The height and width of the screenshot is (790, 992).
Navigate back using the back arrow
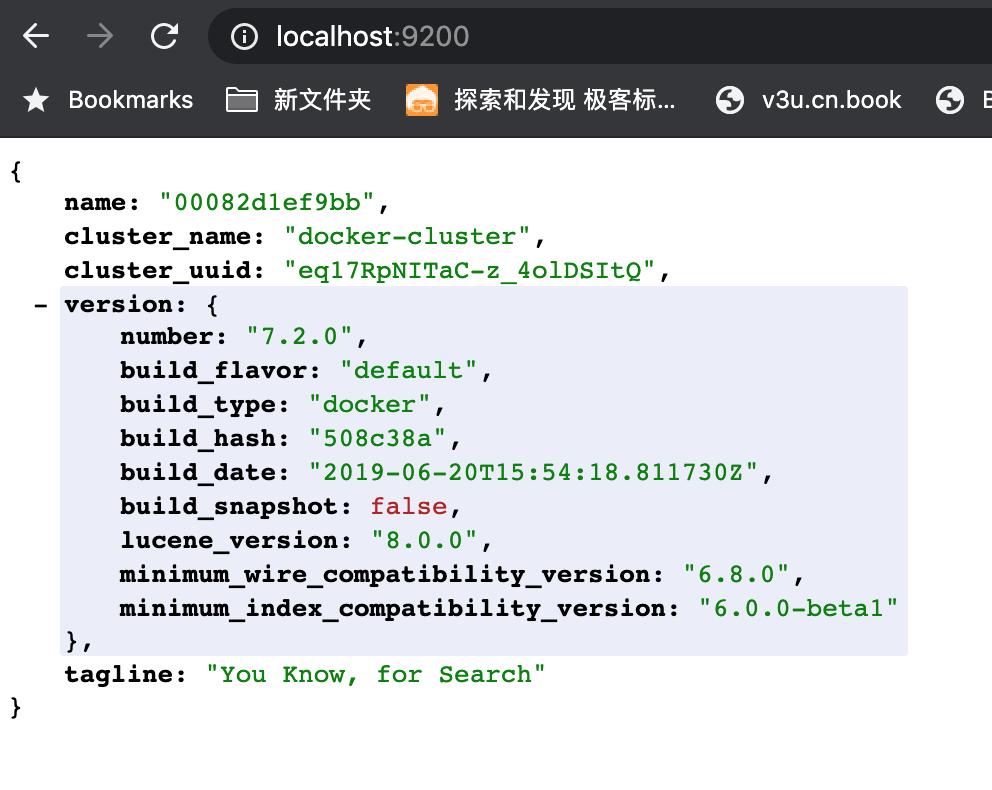[x=35, y=36]
